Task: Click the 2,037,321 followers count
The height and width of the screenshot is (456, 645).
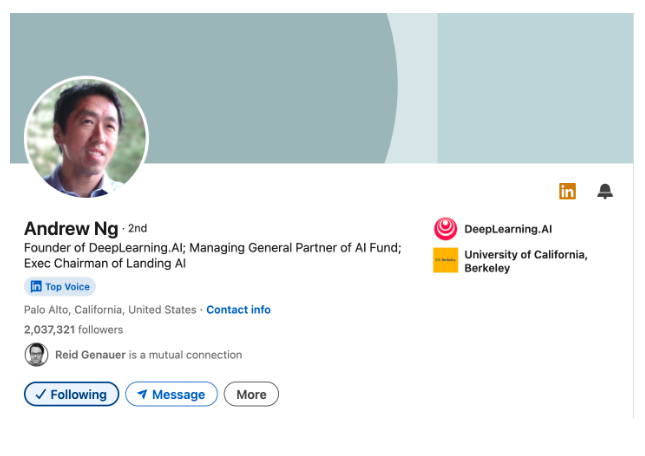Action: [73, 329]
